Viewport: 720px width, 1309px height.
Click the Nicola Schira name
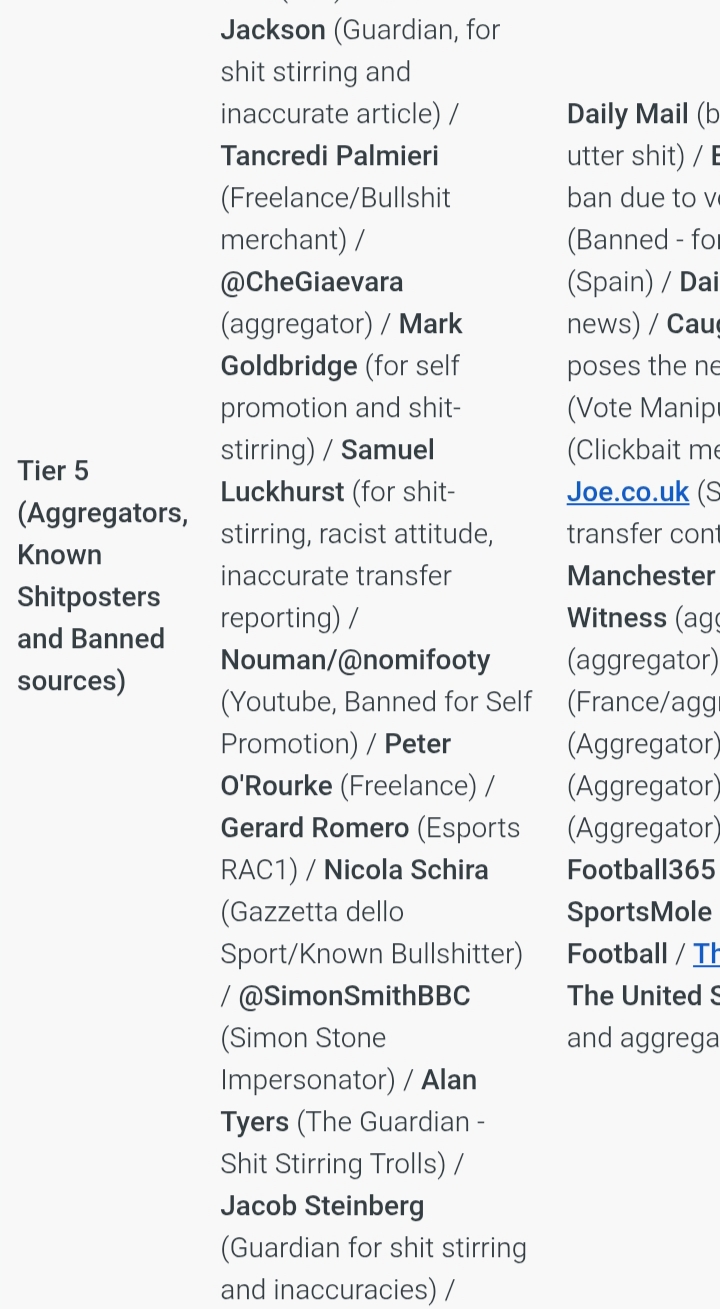pyautogui.click(x=405, y=870)
